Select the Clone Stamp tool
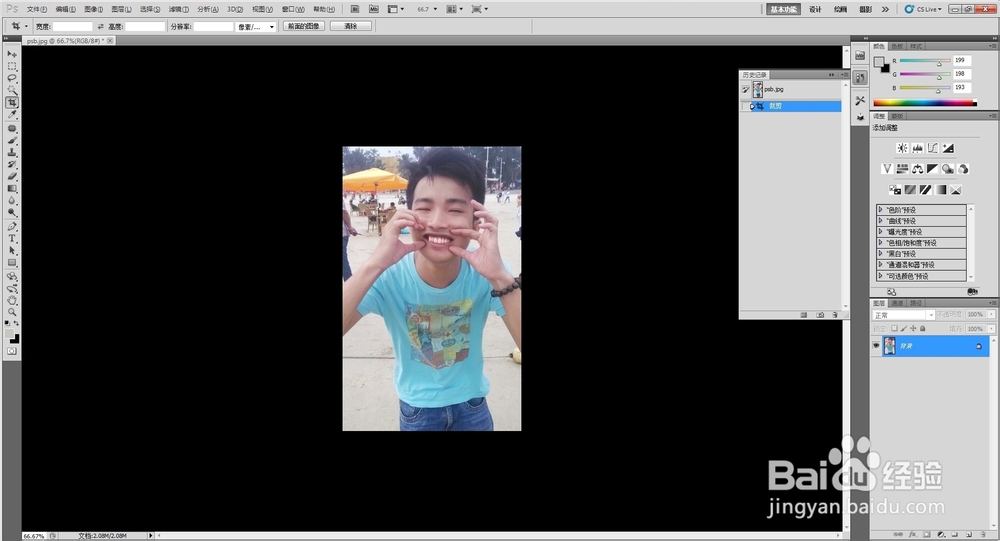Viewport: 1000px width, 541px height. tap(12, 152)
